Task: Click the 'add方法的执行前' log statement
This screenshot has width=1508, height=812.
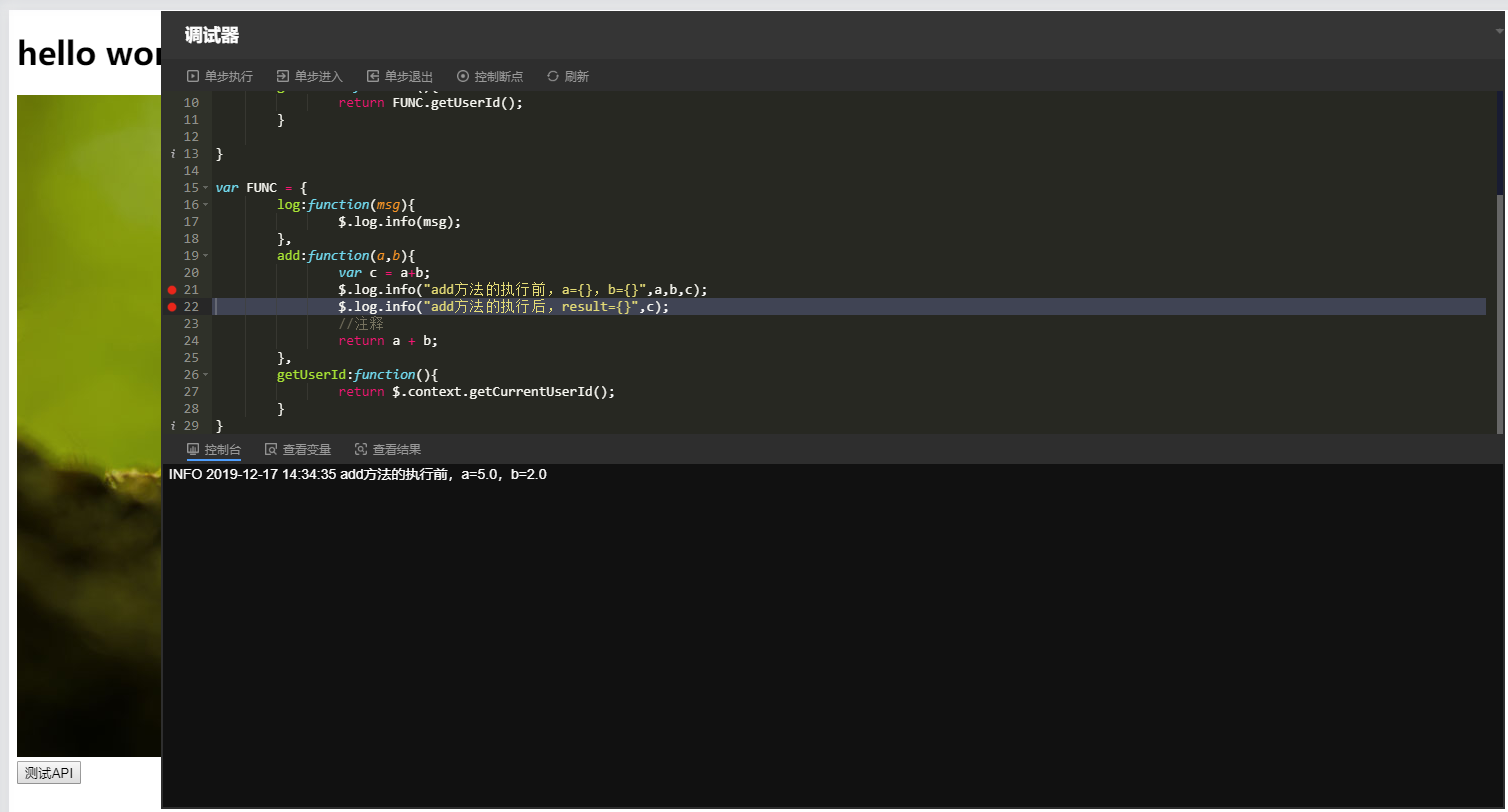Action: click(523, 290)
